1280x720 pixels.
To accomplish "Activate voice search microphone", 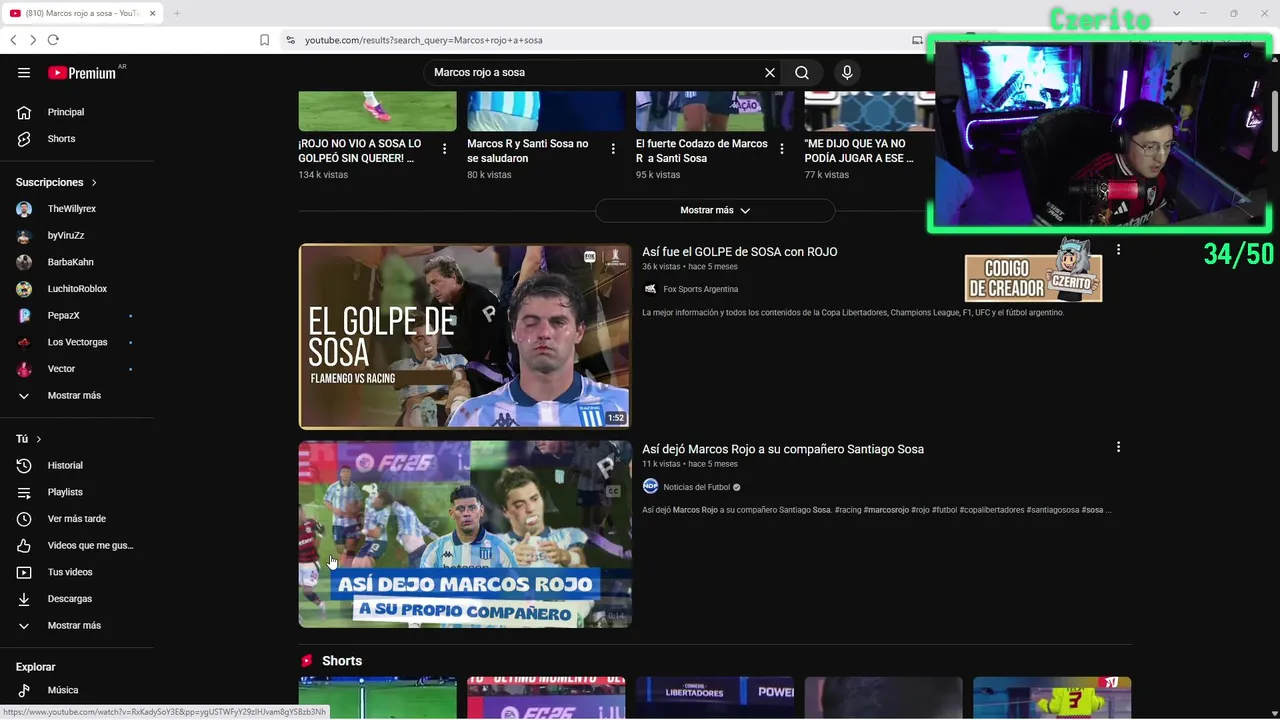I will coord(847,72).
